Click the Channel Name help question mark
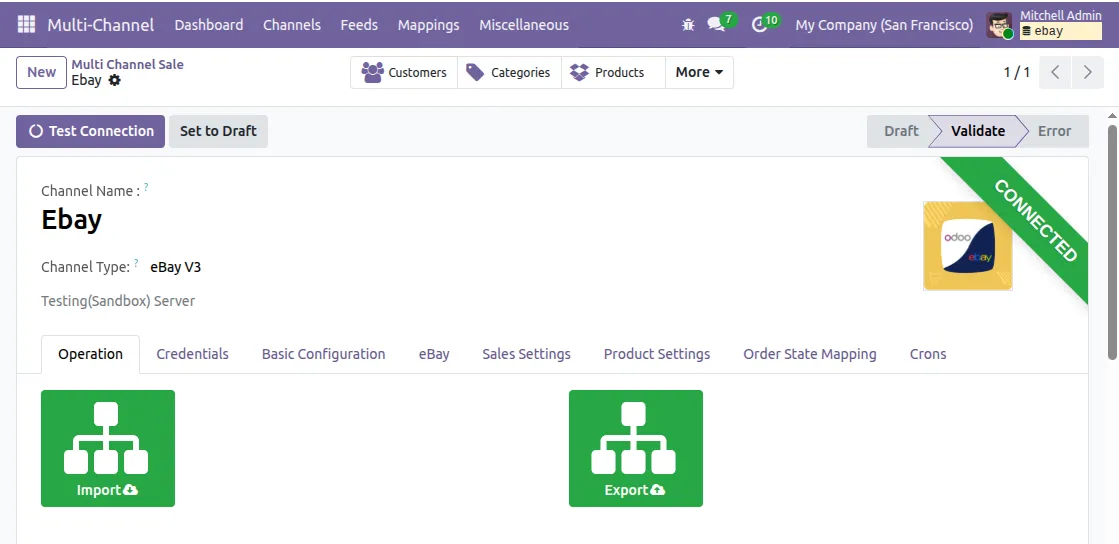The height and width of the screenshot is (544, 1119). click(146, 187)
